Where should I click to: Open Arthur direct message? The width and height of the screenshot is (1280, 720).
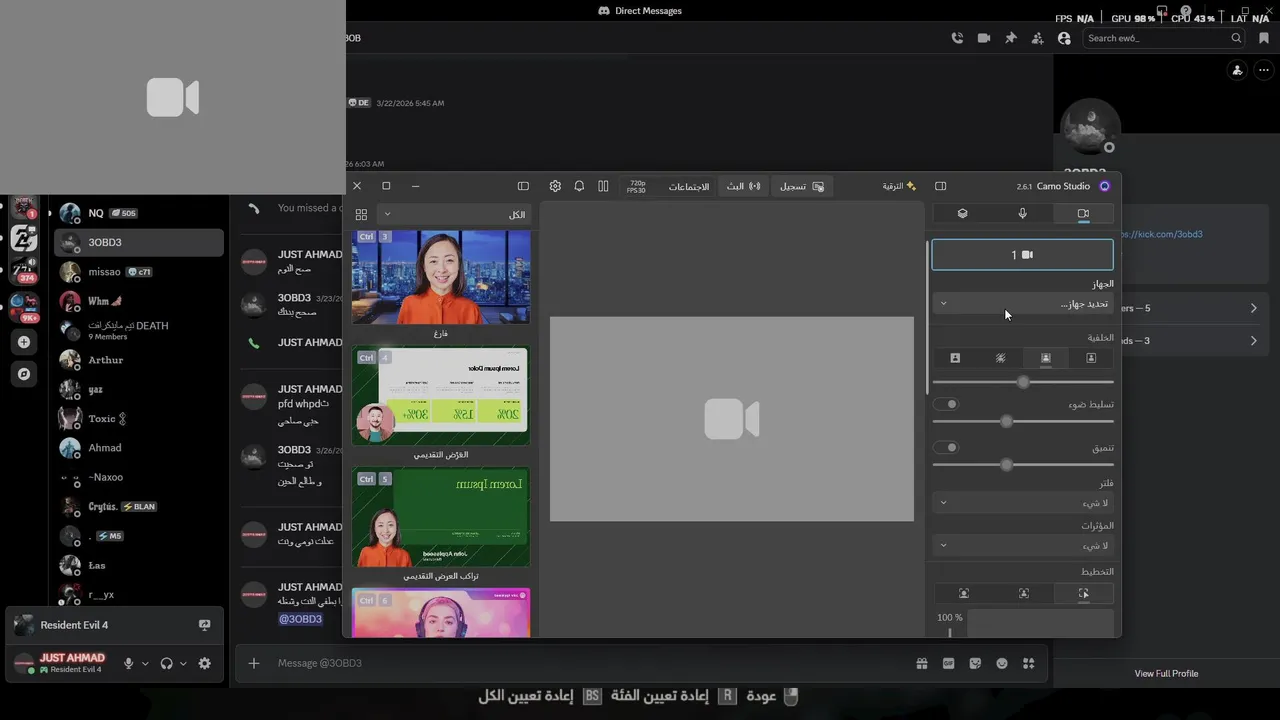[139, 360]
